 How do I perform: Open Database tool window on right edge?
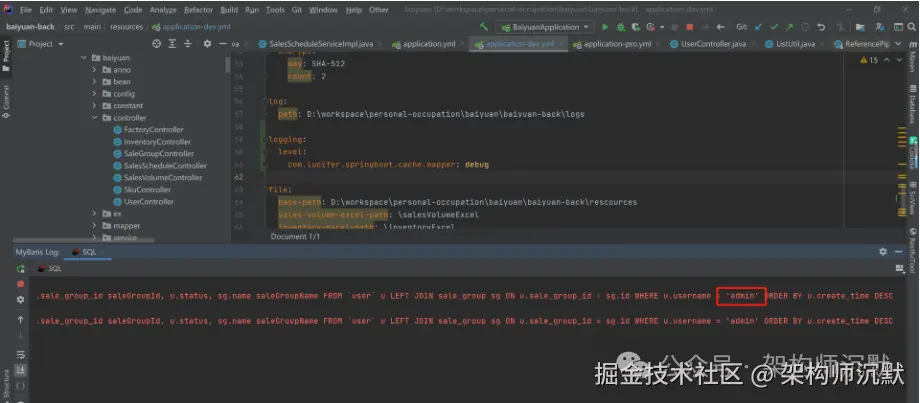[x=913, y=104]
